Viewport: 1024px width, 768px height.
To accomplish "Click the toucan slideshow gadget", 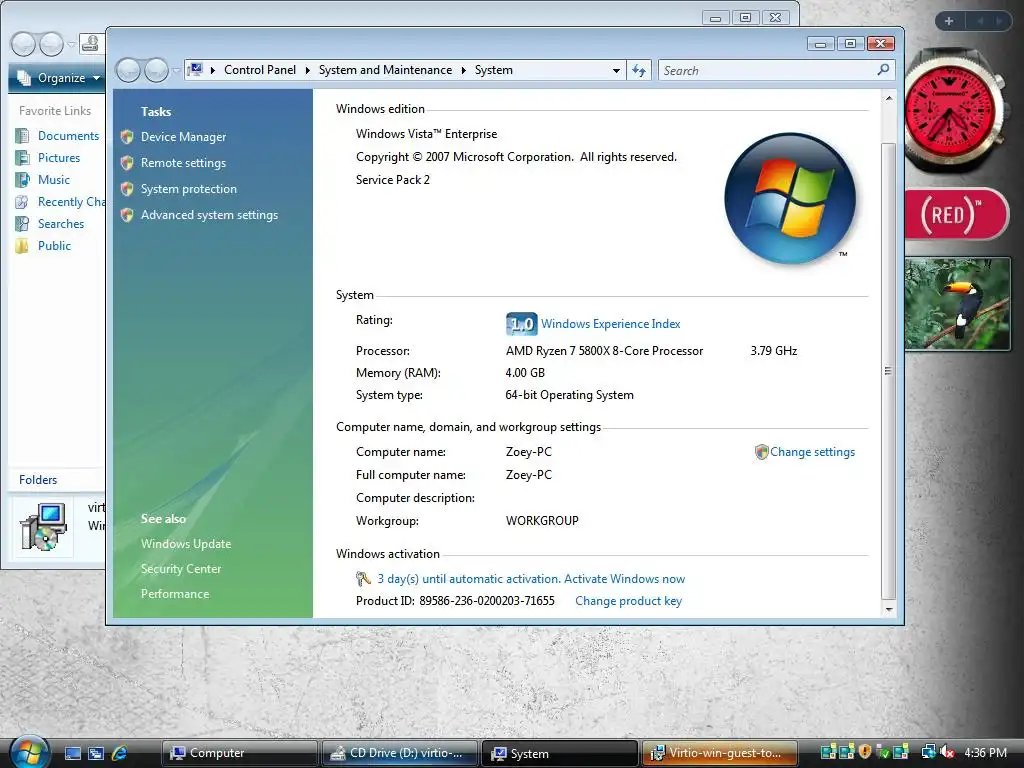I will [x=957, y=304].
